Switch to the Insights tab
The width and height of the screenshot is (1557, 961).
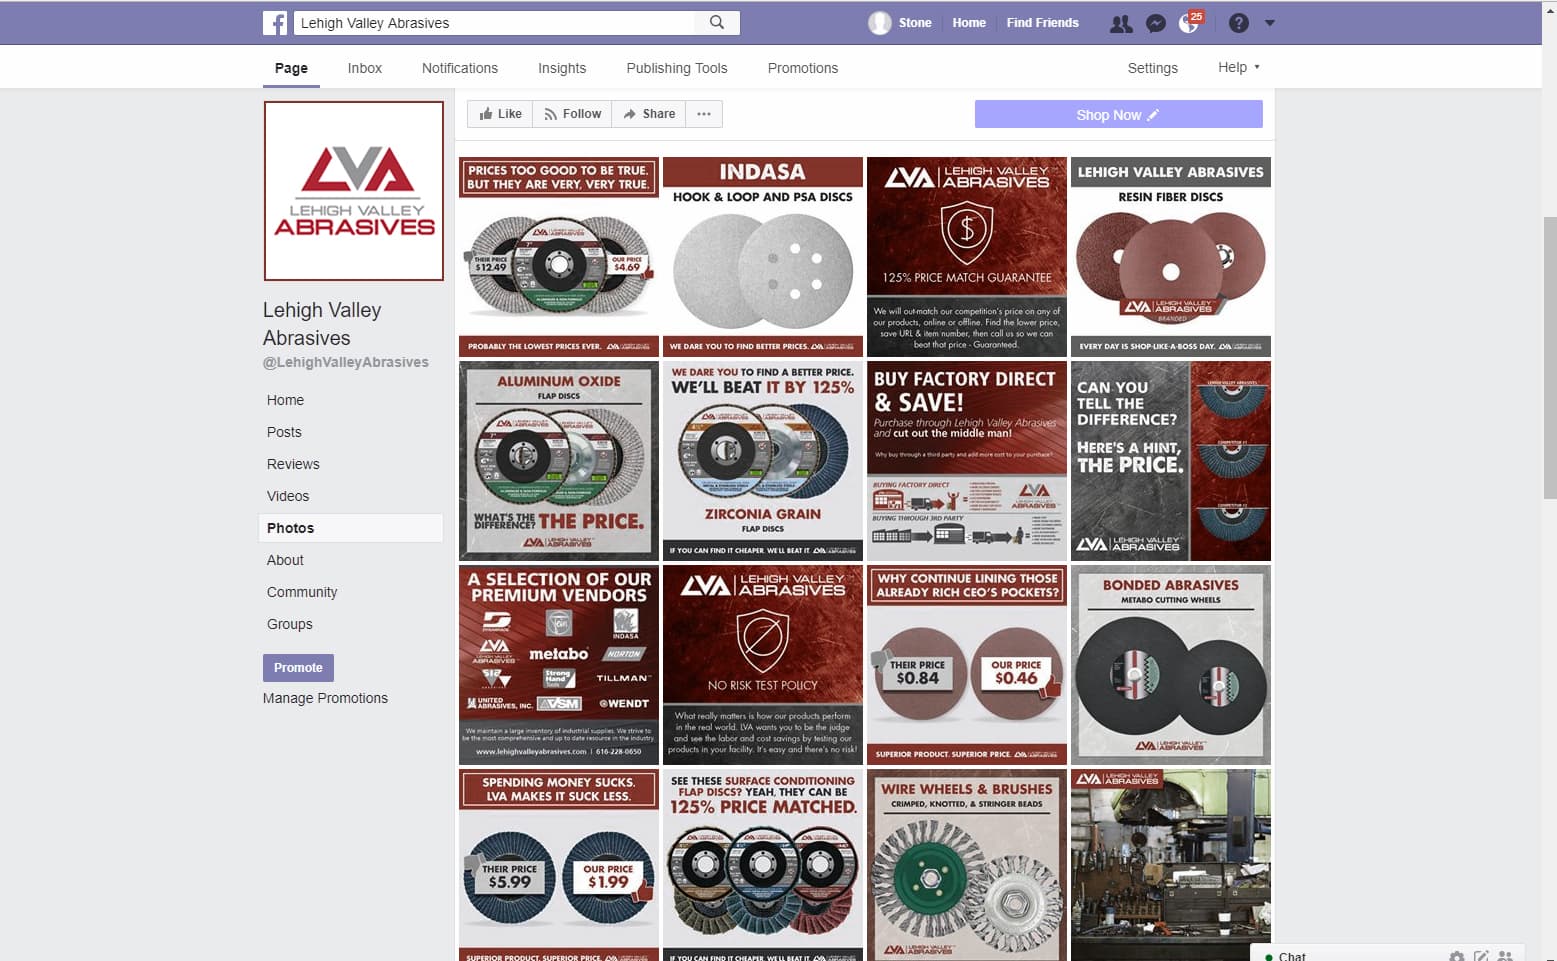click(x=562, y=68)
